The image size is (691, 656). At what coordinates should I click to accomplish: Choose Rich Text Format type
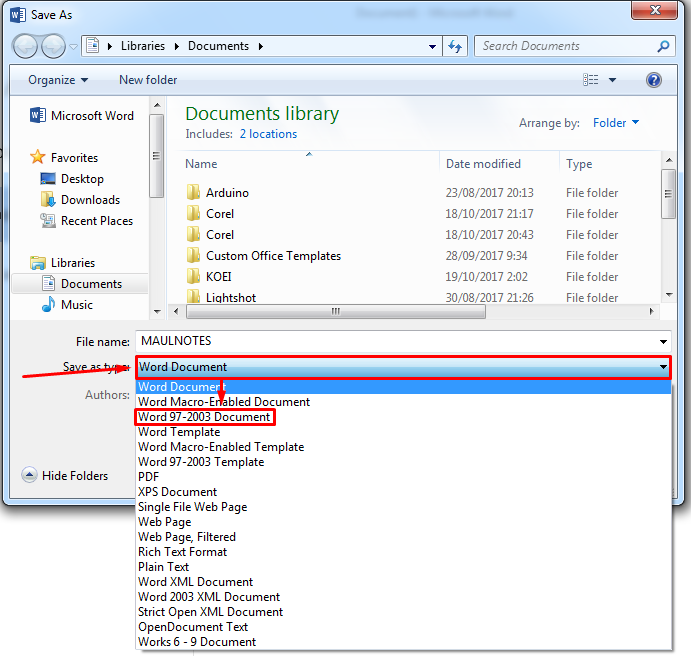(x=404, y=552)
